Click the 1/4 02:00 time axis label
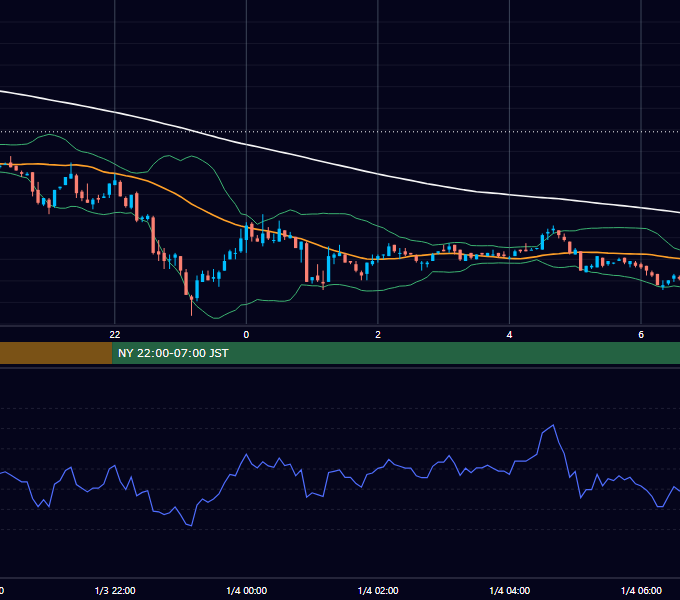The width and height of the screenshot is (680, 600). [378, 590]
